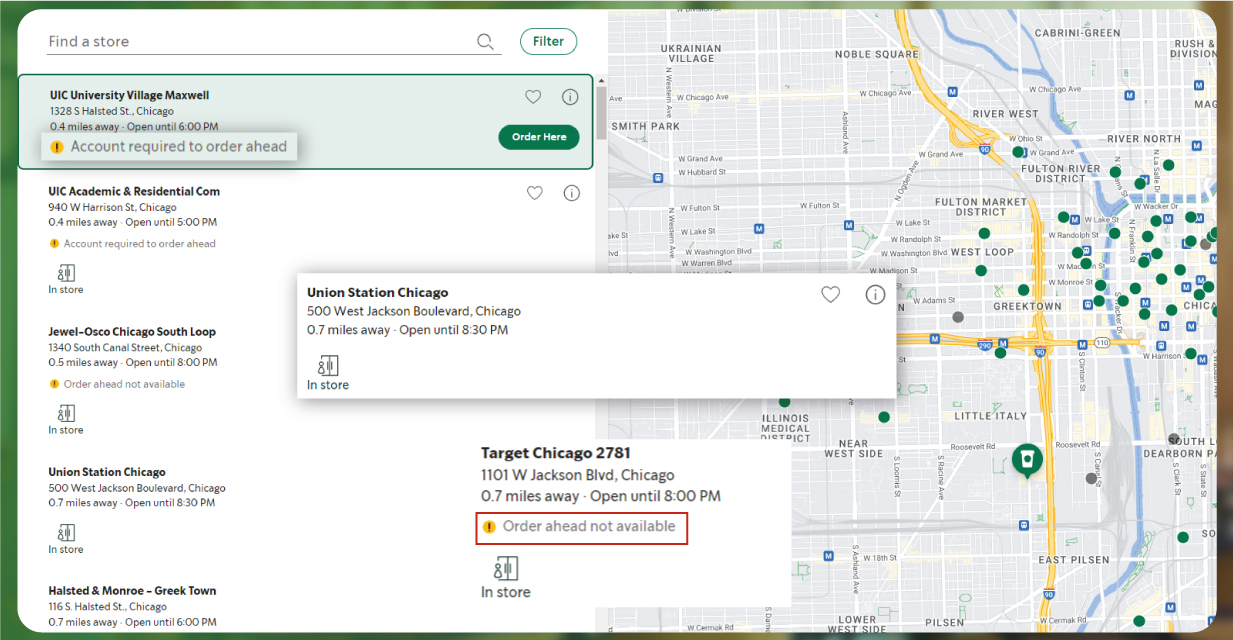1233x640 pixels.
Task: Click address 1101 W Jackson Blvd, Chicago
Action: tap(578, 475)
